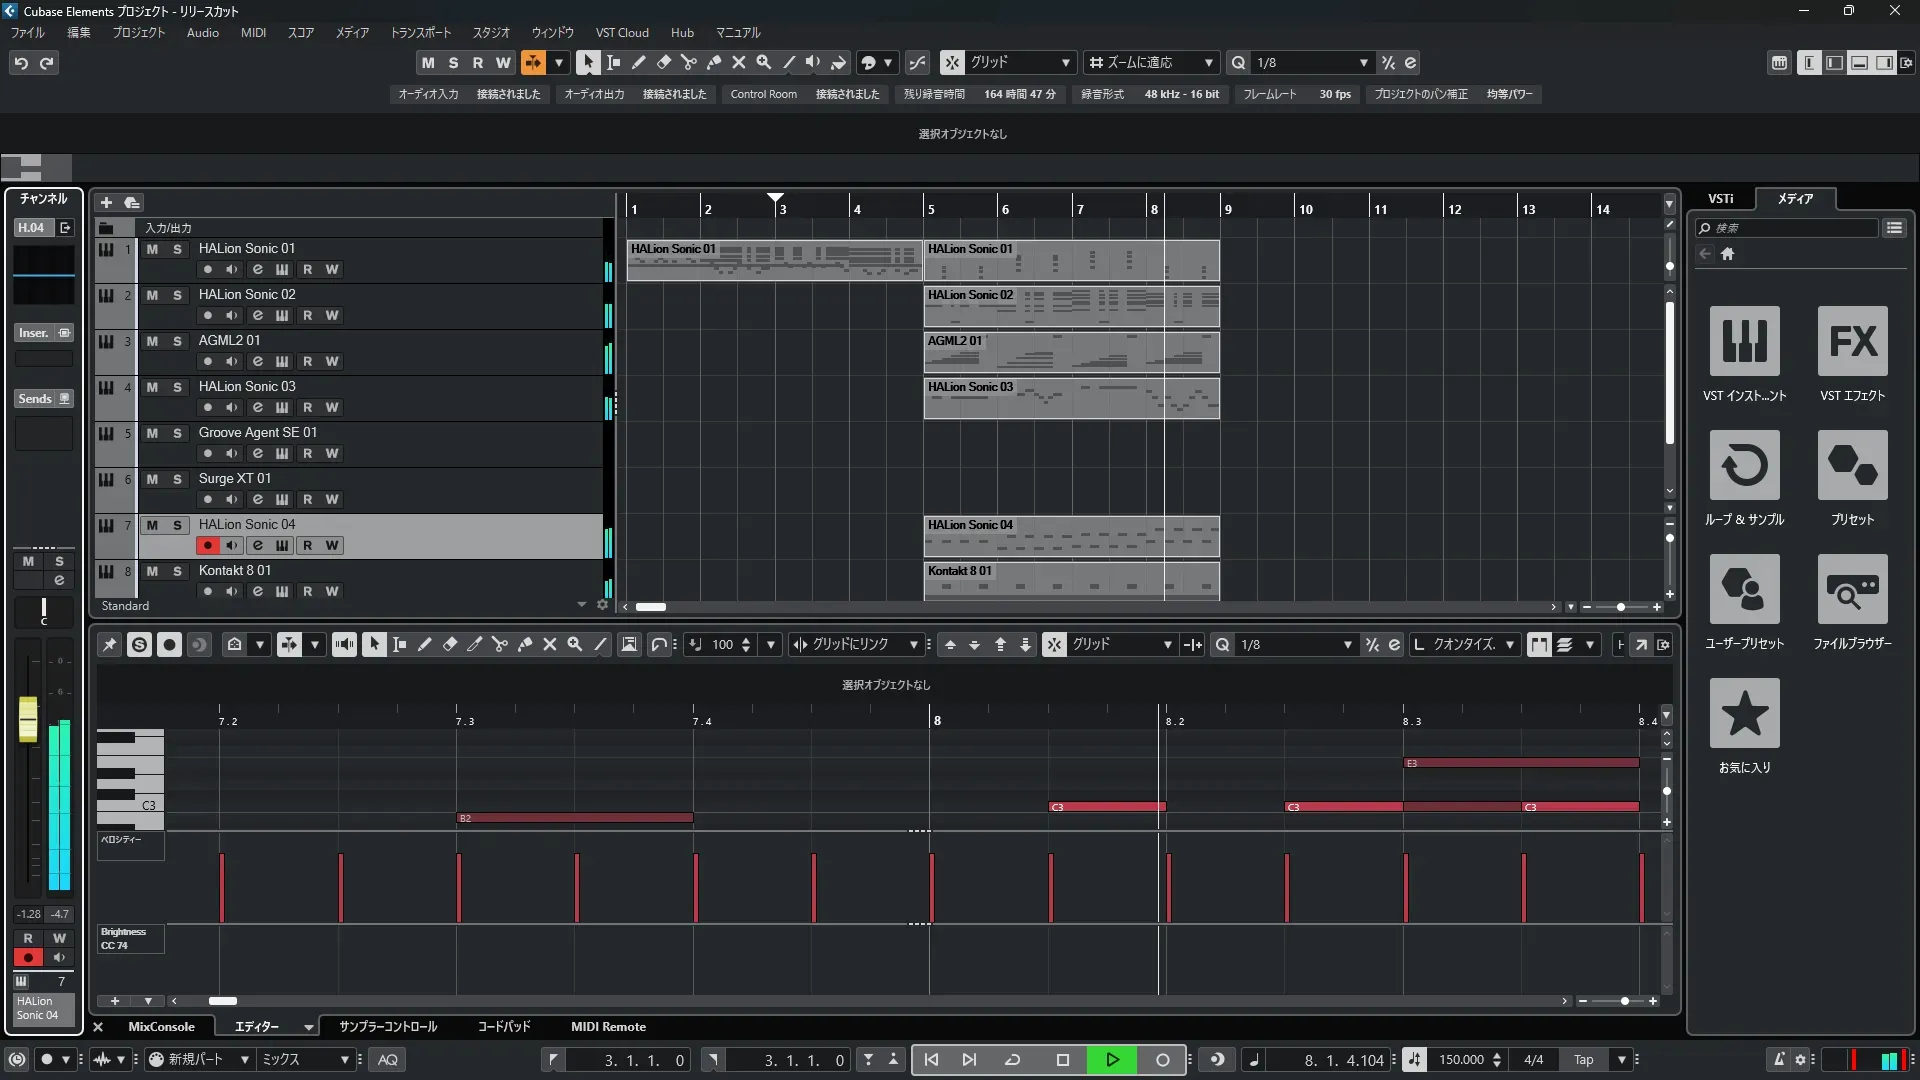
Task: Expand the grid type dropdown in editor
Action: coord(1166,645)
